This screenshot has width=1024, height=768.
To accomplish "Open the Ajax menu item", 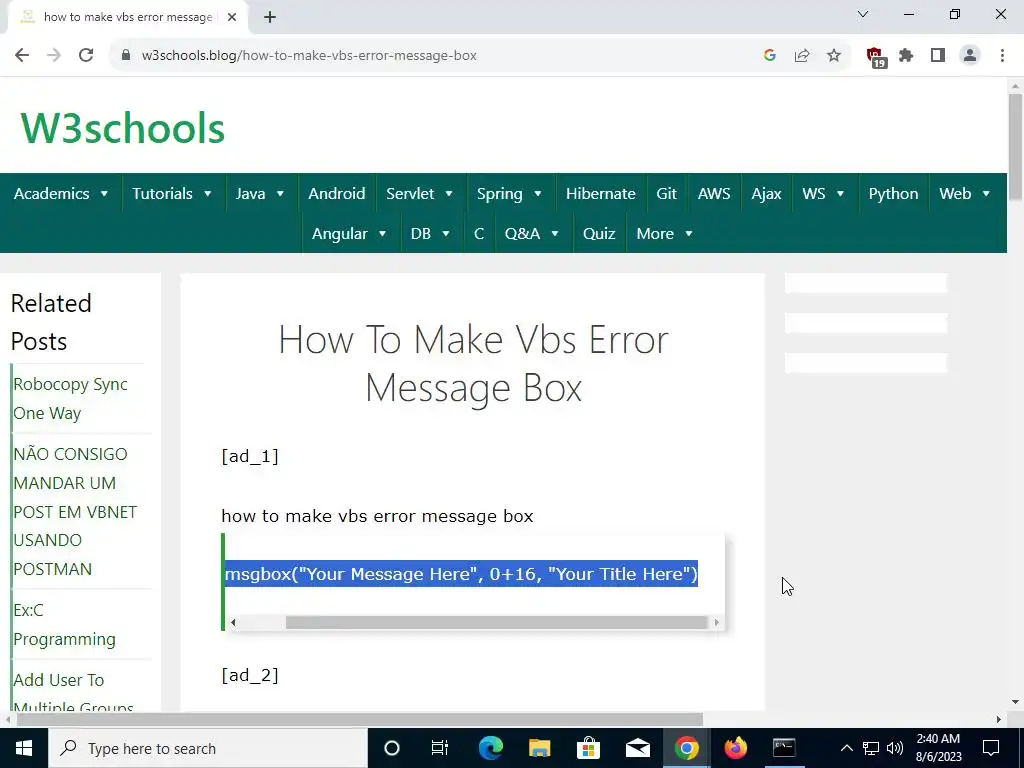I will (x=766, y=193).
